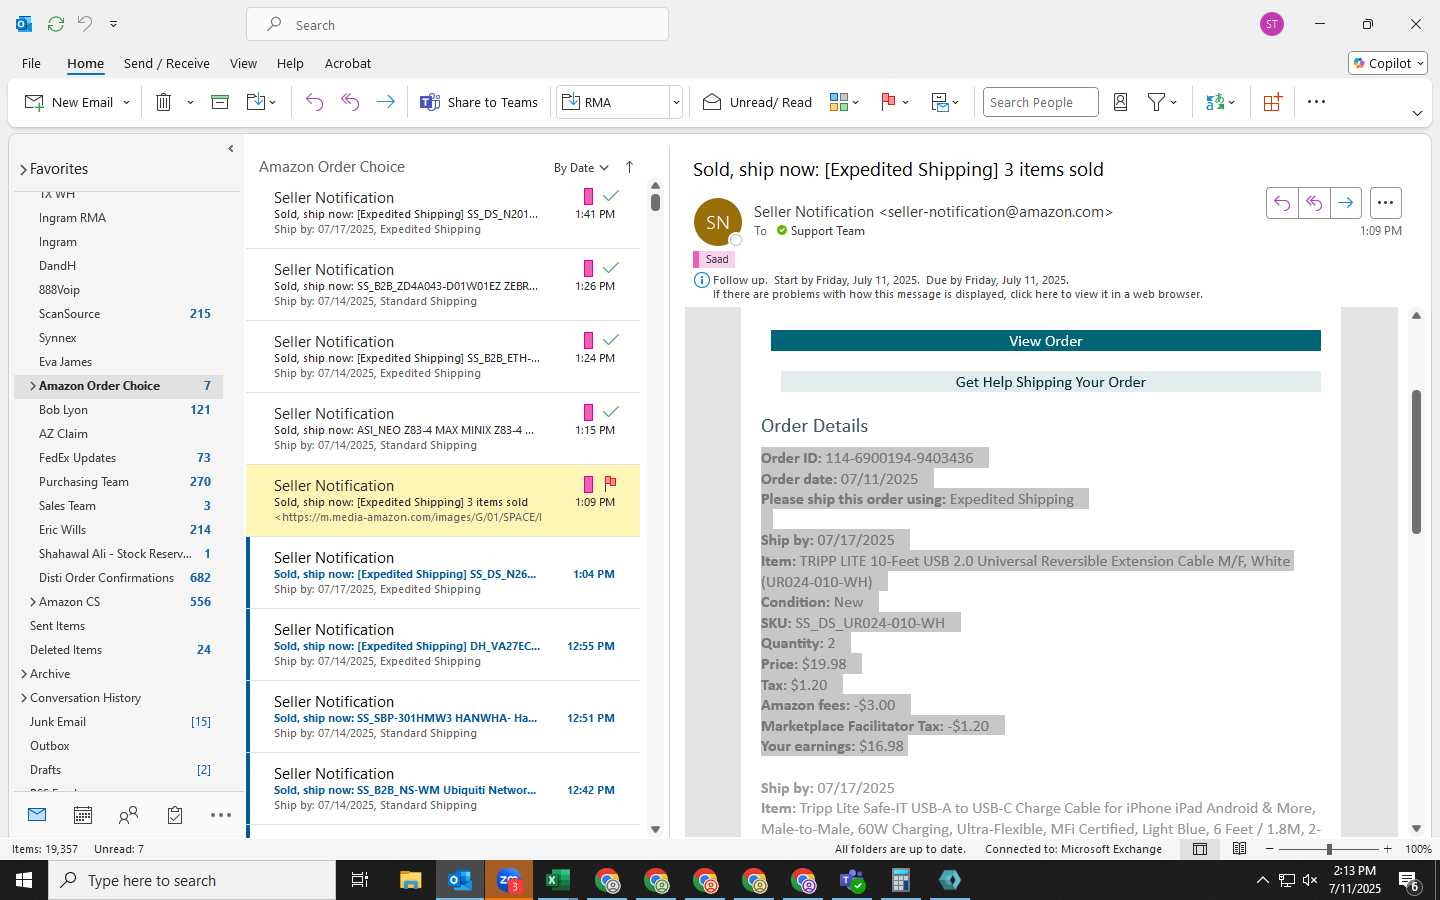Image resolution: width=1440 pixels, height=900 pixels.
Task: Click the zoom slider handle in status bar
Action: click(x=1329, y=849)
